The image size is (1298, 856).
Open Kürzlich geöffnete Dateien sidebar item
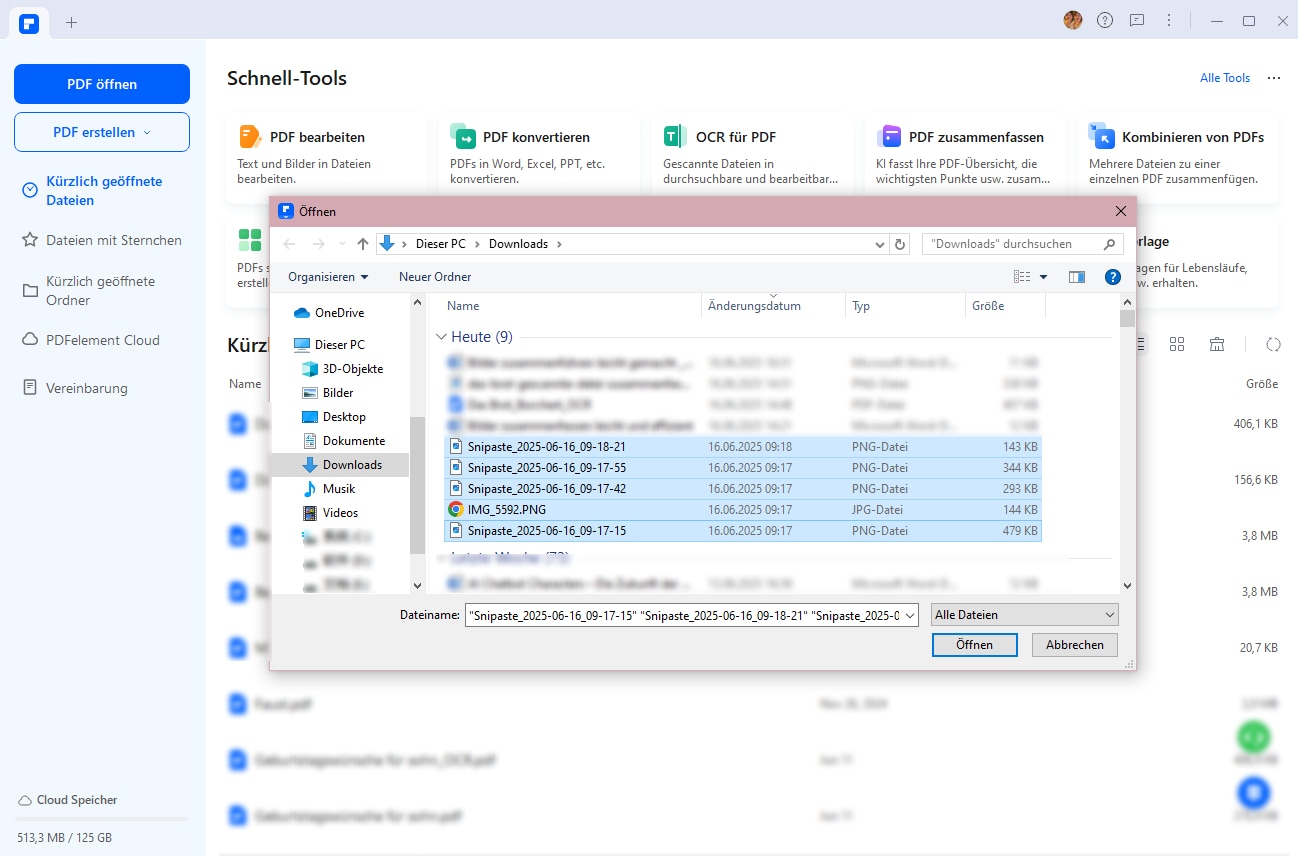pyautogui.click(x=103, y=191)
